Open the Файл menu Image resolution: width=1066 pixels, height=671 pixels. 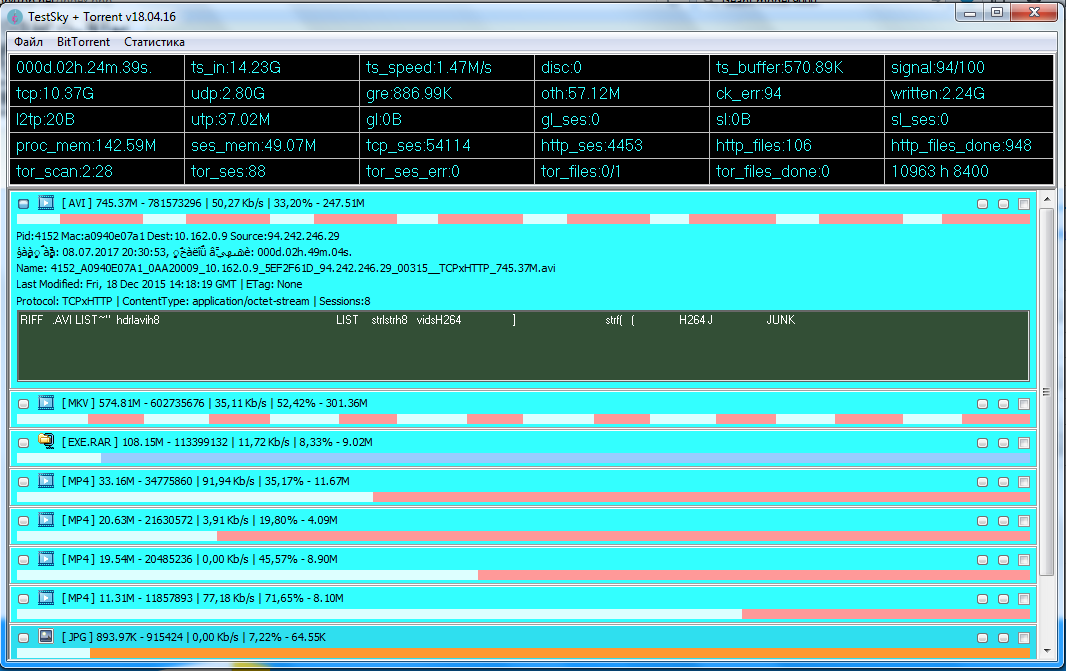(x=28, y=42)
